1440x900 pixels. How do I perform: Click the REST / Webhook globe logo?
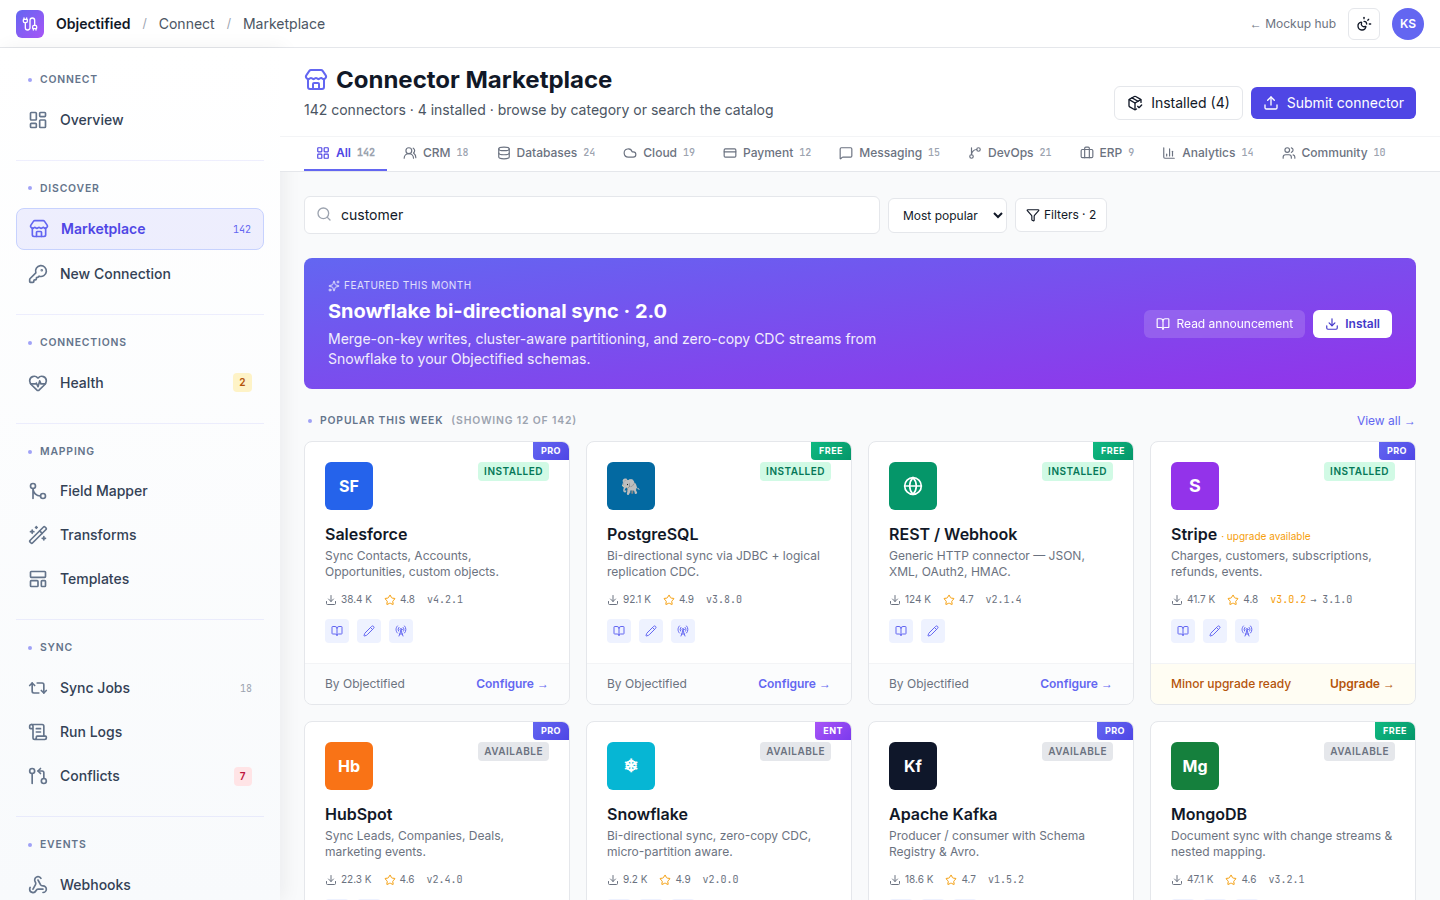[x=913, y=486]
